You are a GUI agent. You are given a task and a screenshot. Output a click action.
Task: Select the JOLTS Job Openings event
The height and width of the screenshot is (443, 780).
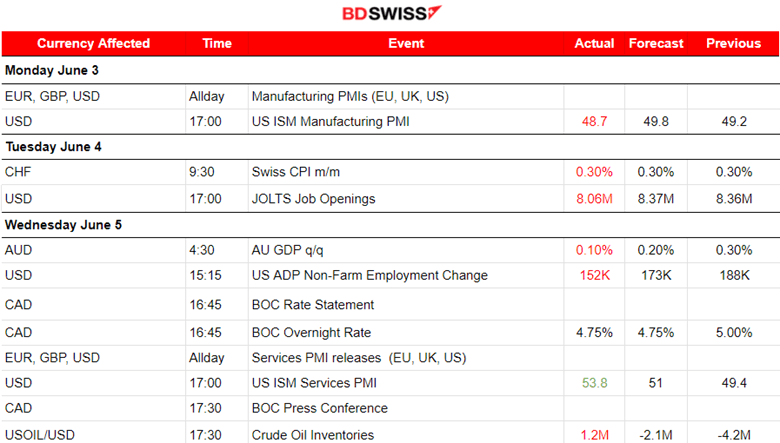point(313,199)
